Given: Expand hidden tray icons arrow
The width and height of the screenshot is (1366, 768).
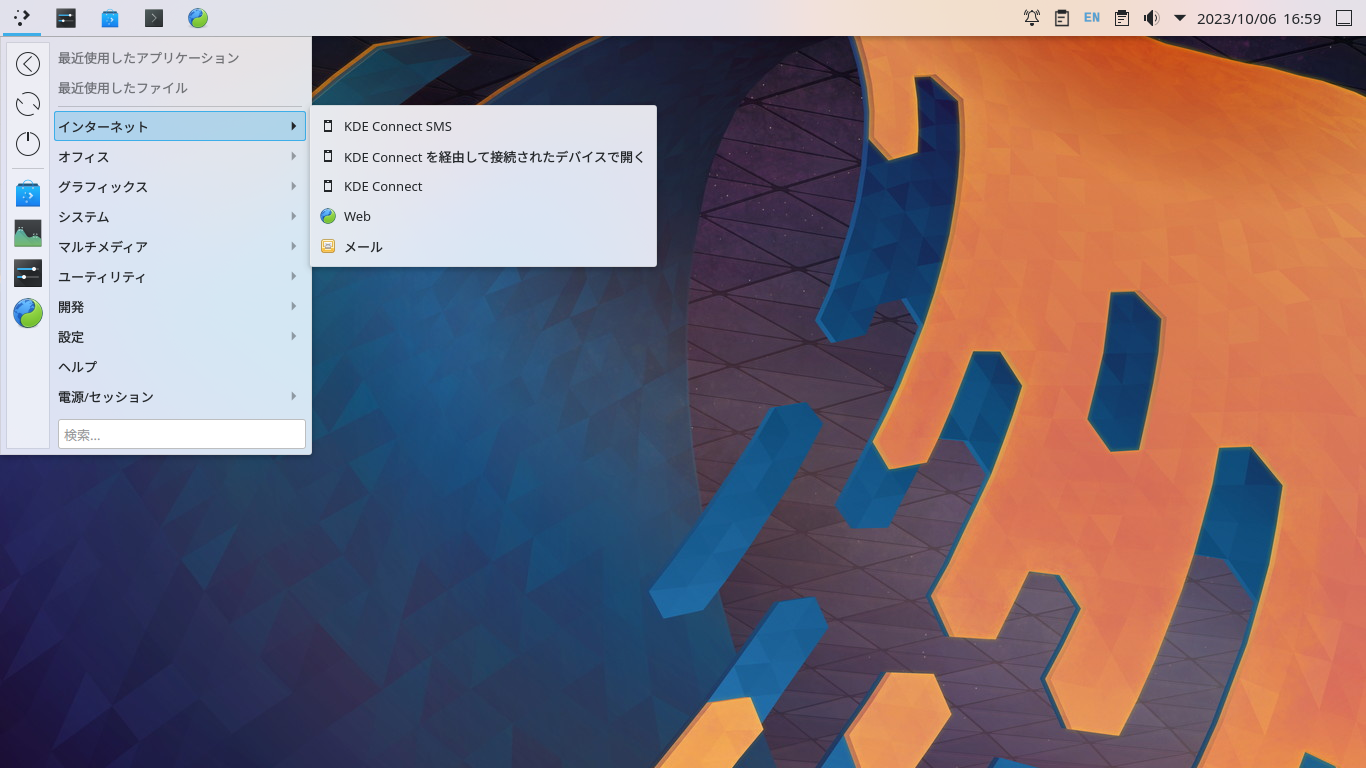Looking at the screenshot, I should pyautogui.click(x=1180, y=18).
